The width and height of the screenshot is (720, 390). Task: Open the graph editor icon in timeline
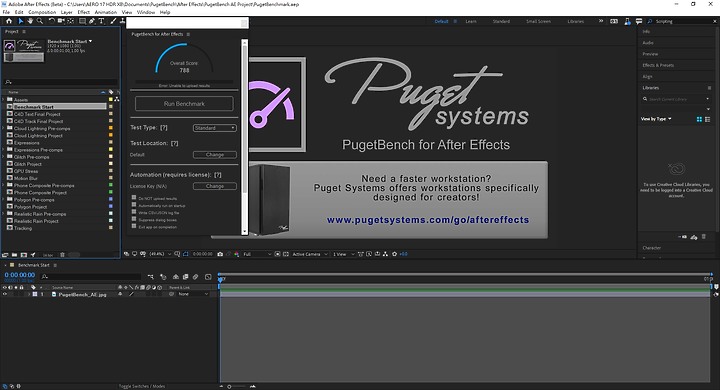coord(208,277)
